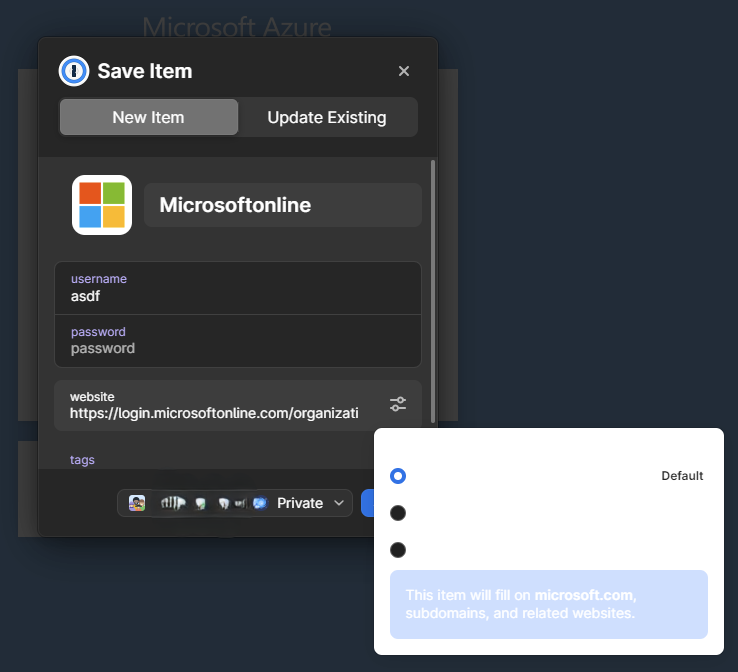Open autofill behavior settings beside website
The width and height of the screenshot is (738, 672).
398,404
